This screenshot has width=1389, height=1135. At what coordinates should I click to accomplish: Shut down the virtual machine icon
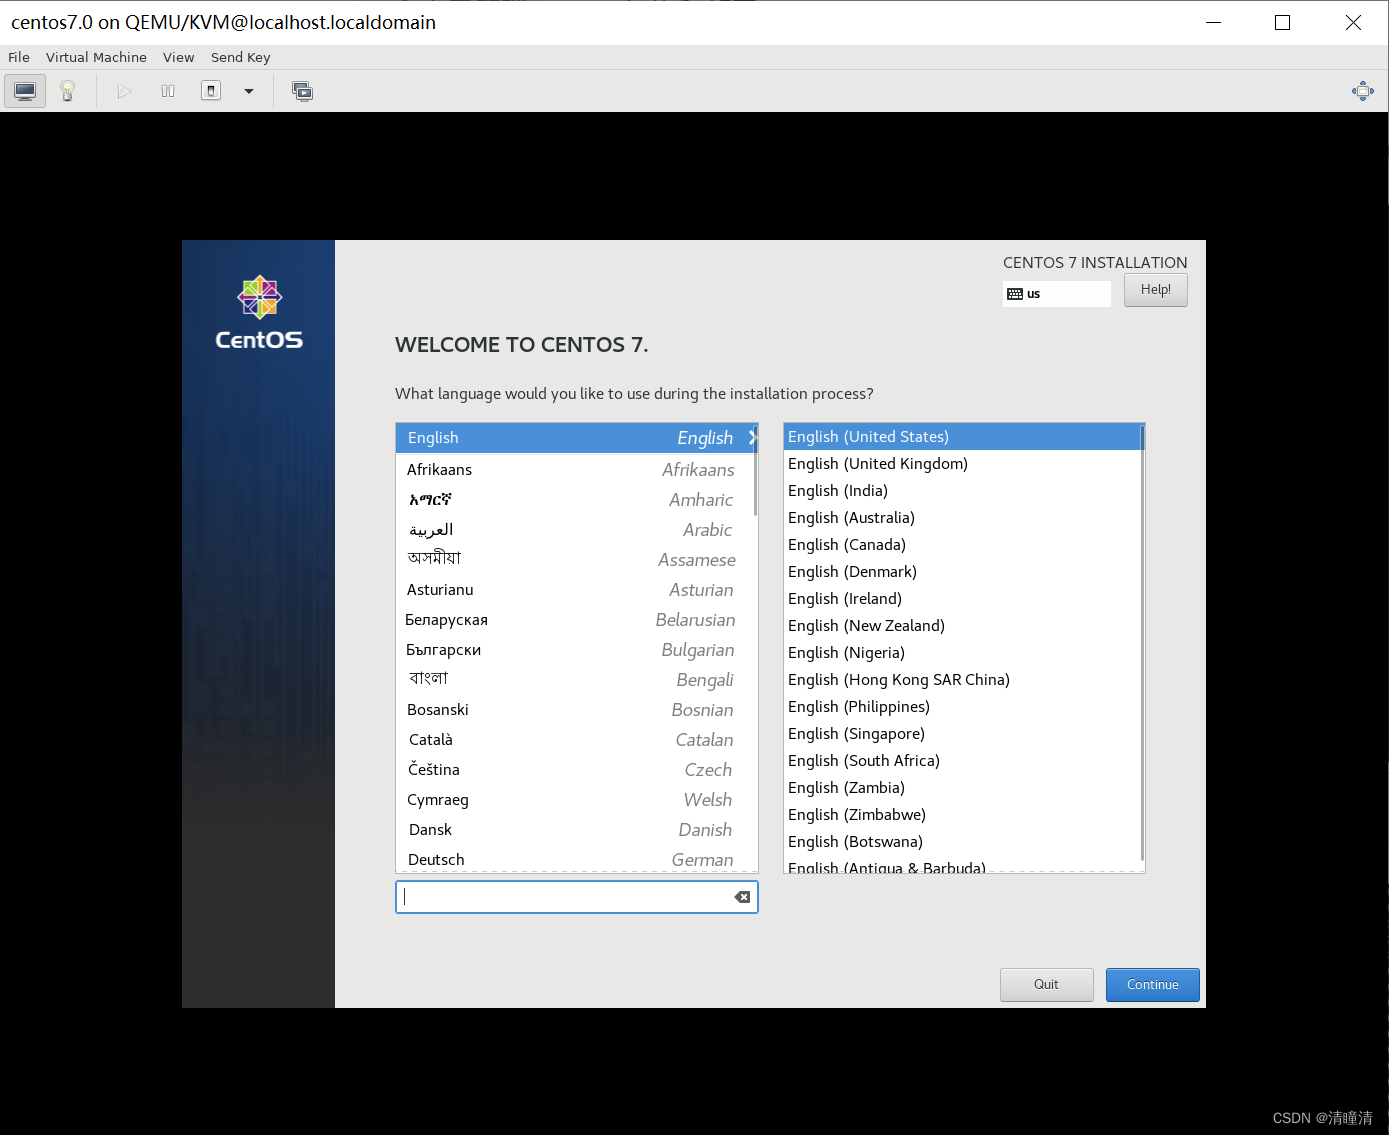[x=211, y=91]
